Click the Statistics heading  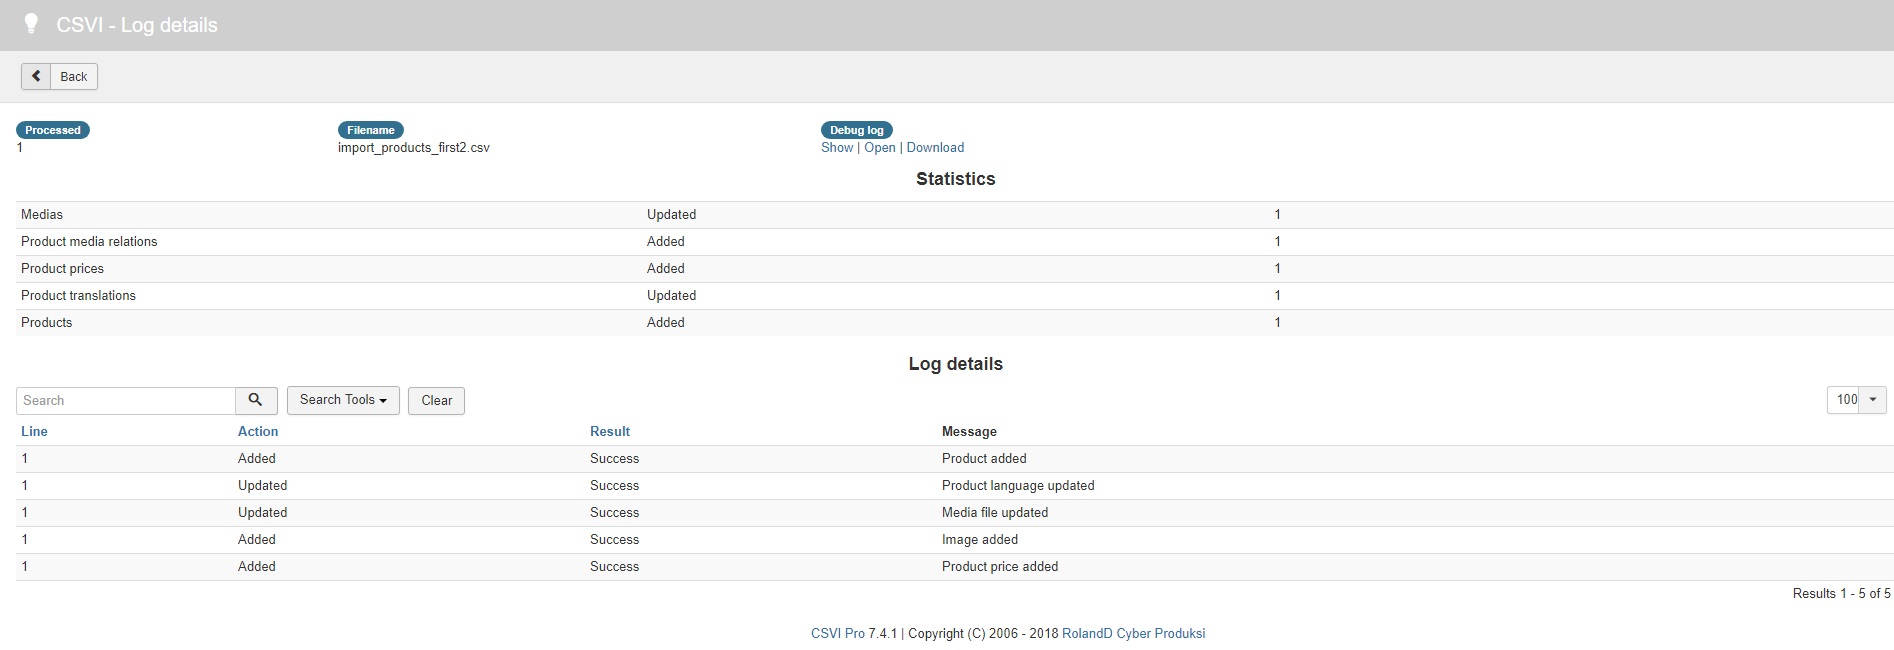(955, 179)
